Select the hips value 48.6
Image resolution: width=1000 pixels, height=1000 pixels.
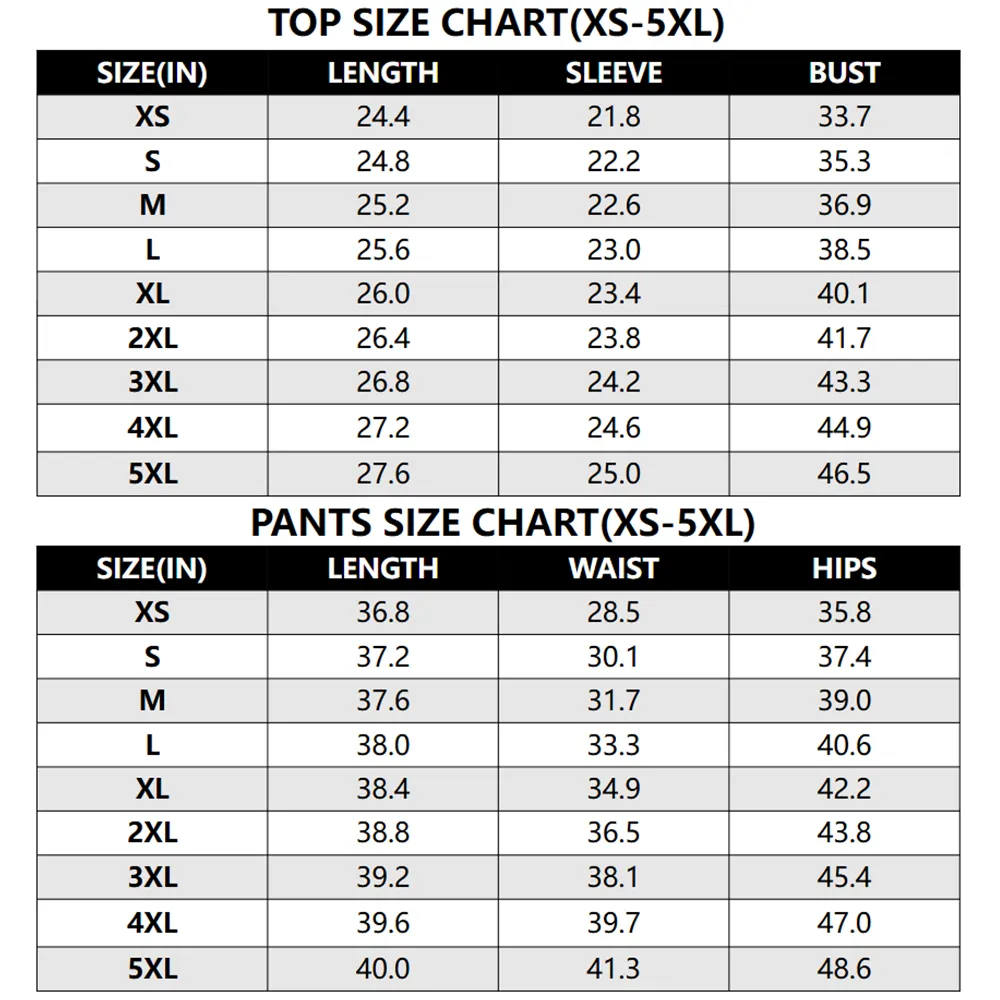844,968
